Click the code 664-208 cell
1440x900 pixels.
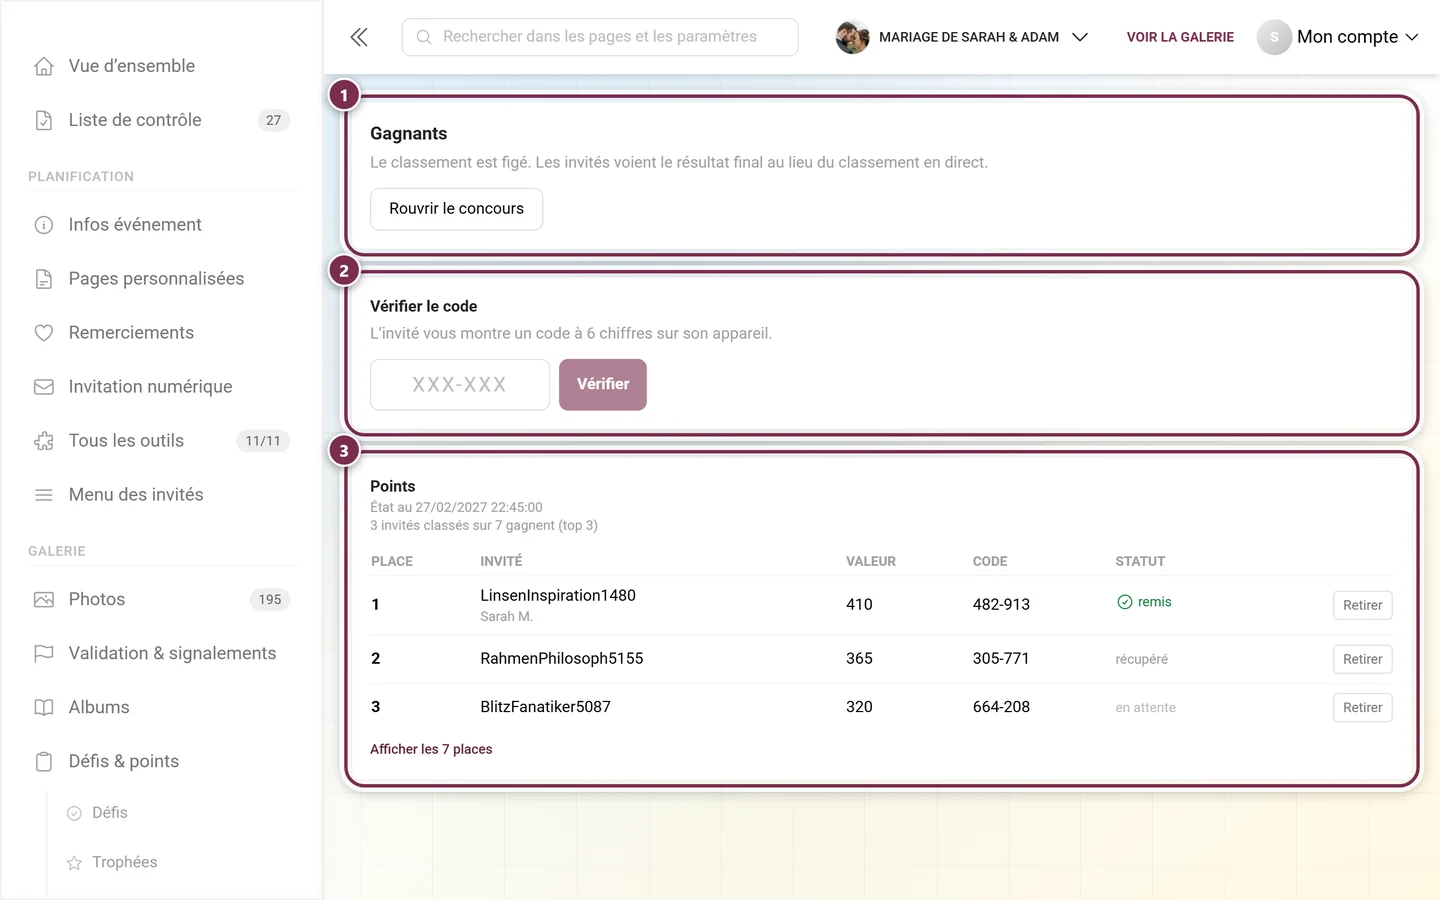pyautogui.click(x=1001, y=706)
